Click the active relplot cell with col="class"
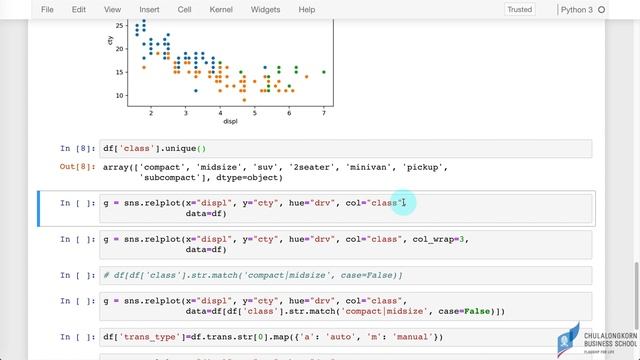The width and height of the screenshot is (640, 360). tap(346, 208)
